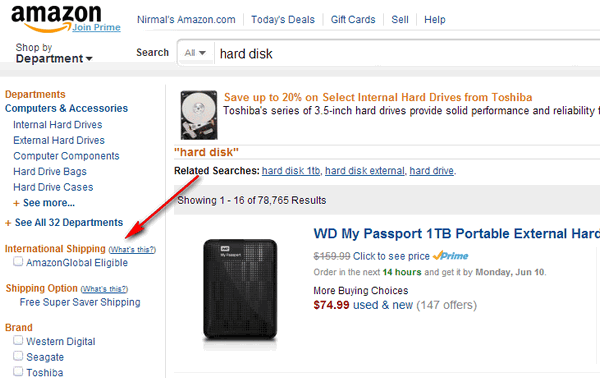Click the Join Prime link
The height and width of the screenshot is (378, 600).
click(x=96, y=28)
